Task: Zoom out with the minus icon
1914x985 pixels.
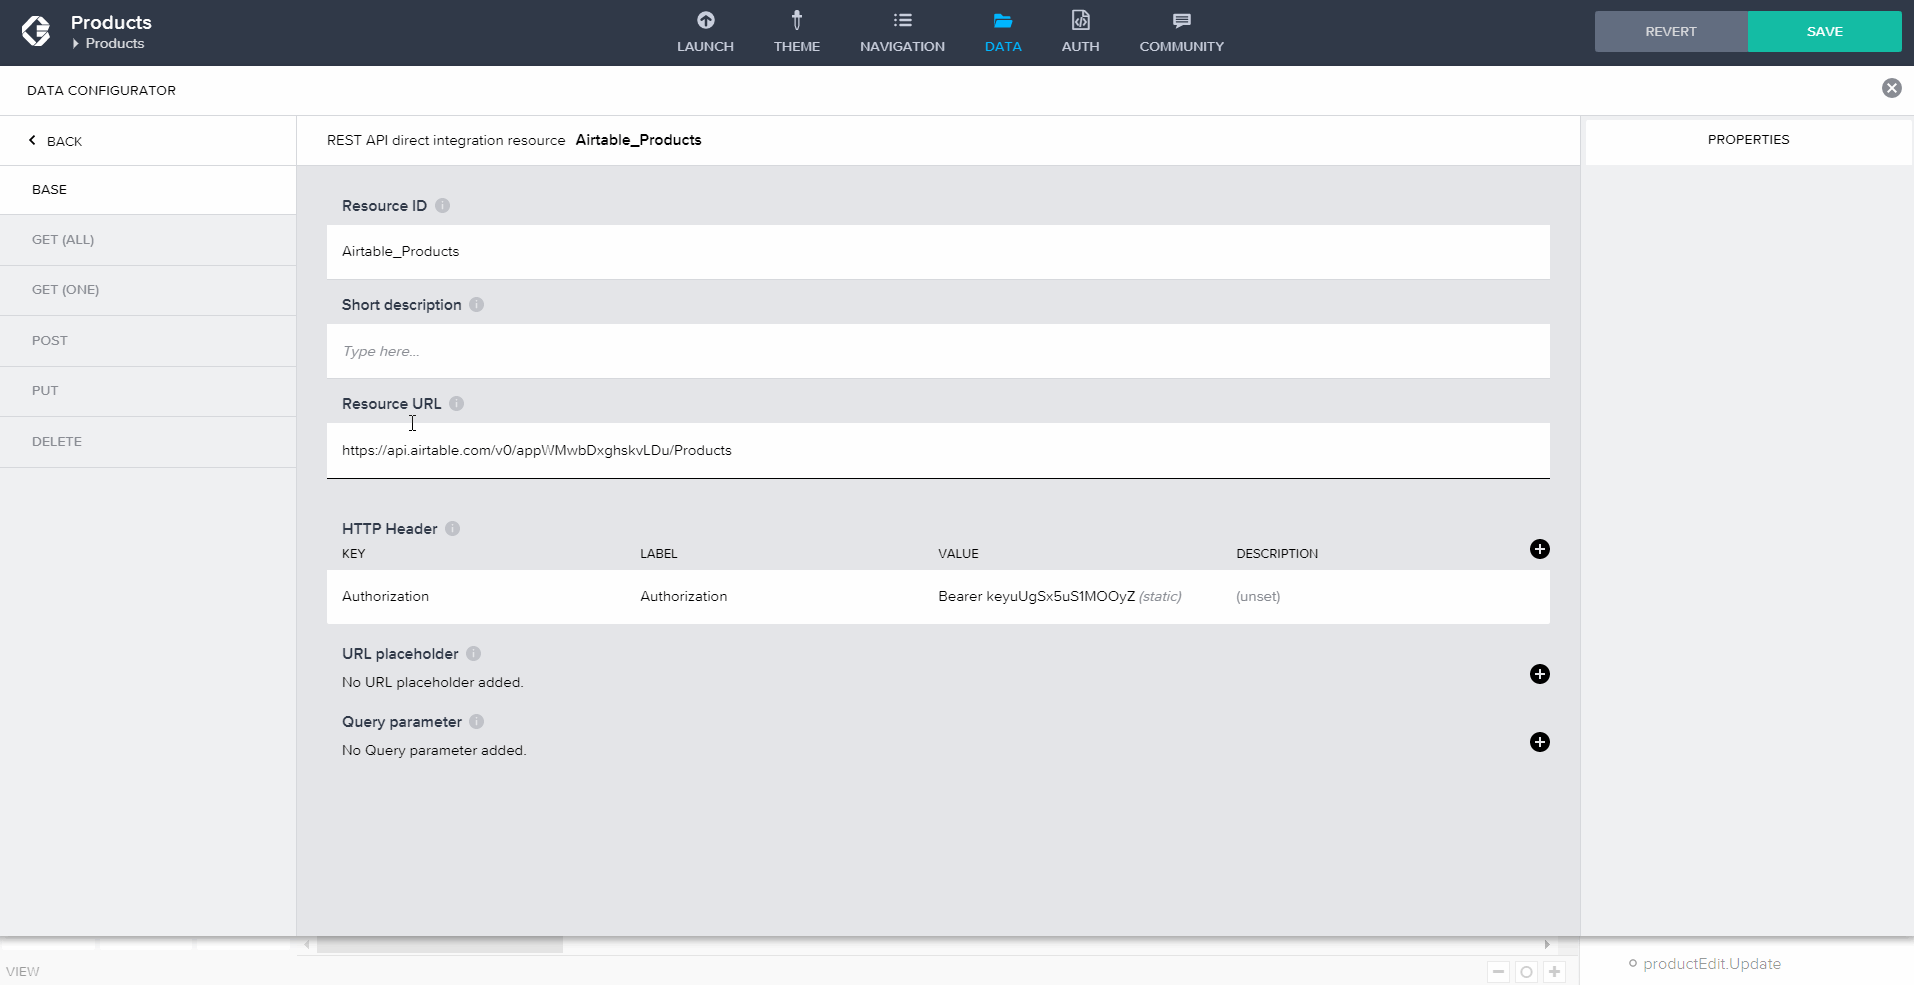Action: [1498, 971]
